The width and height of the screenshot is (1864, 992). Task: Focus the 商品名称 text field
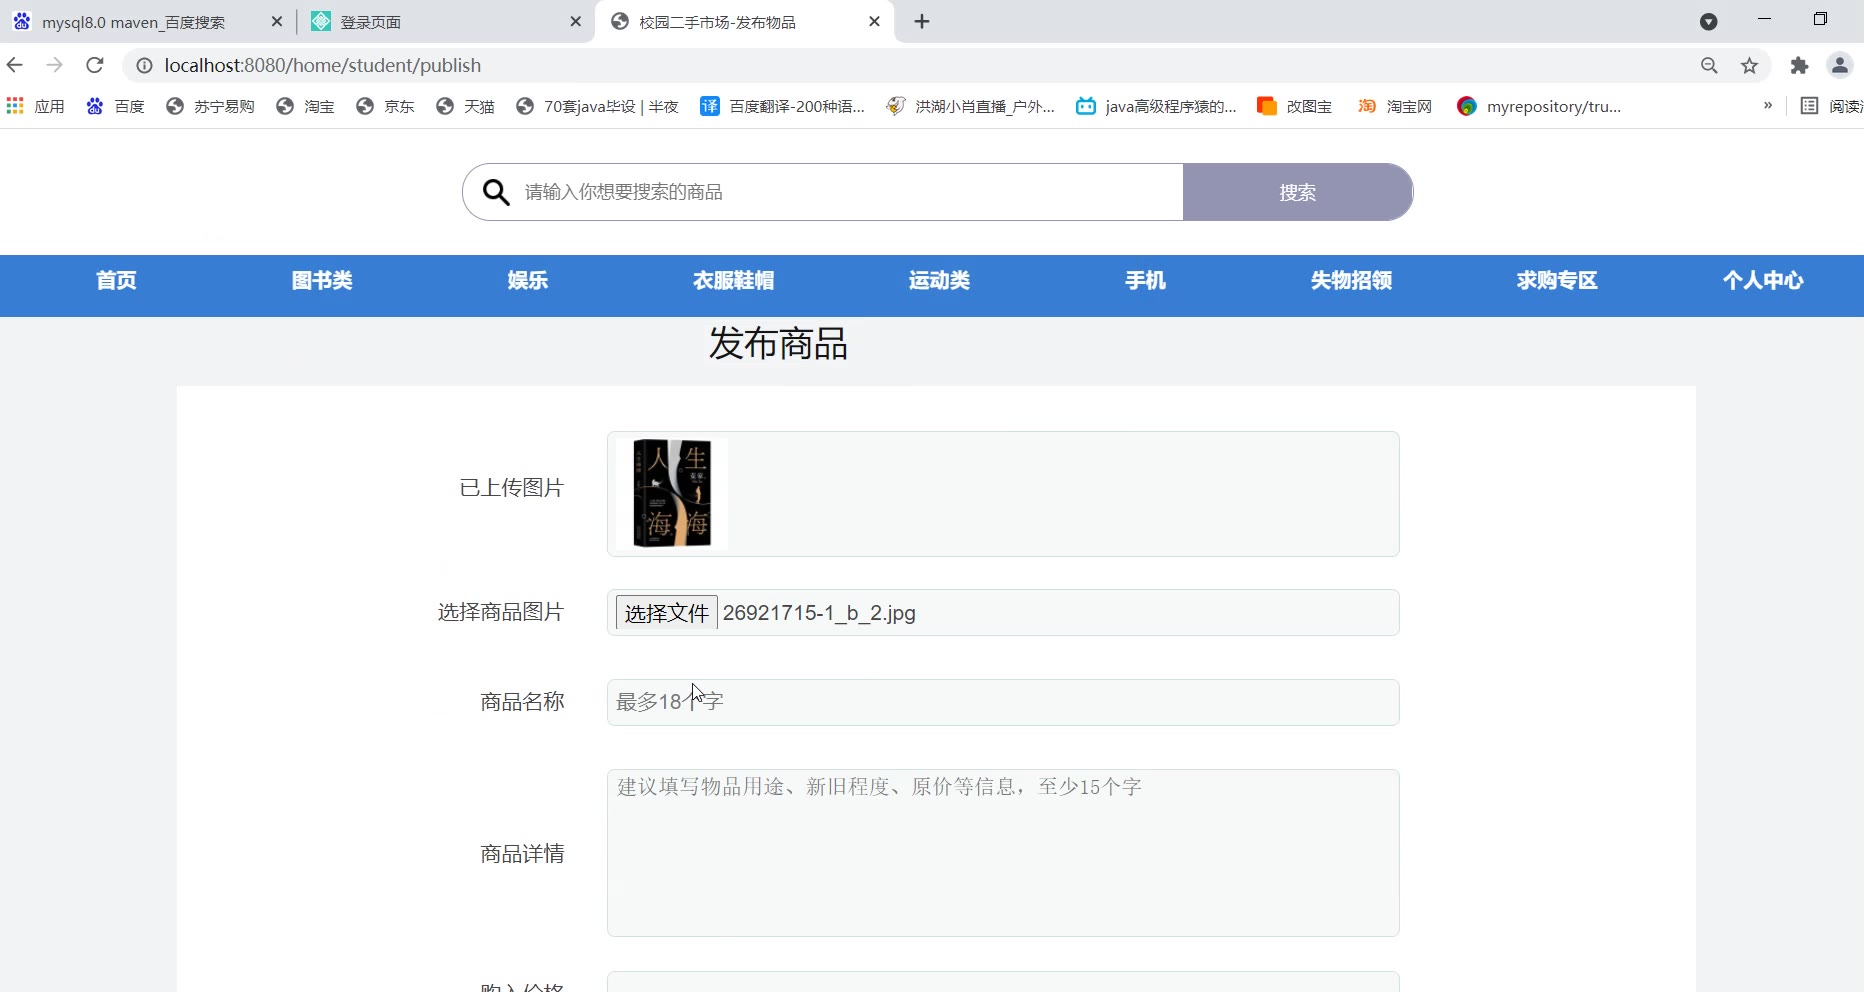(1003, 702)
